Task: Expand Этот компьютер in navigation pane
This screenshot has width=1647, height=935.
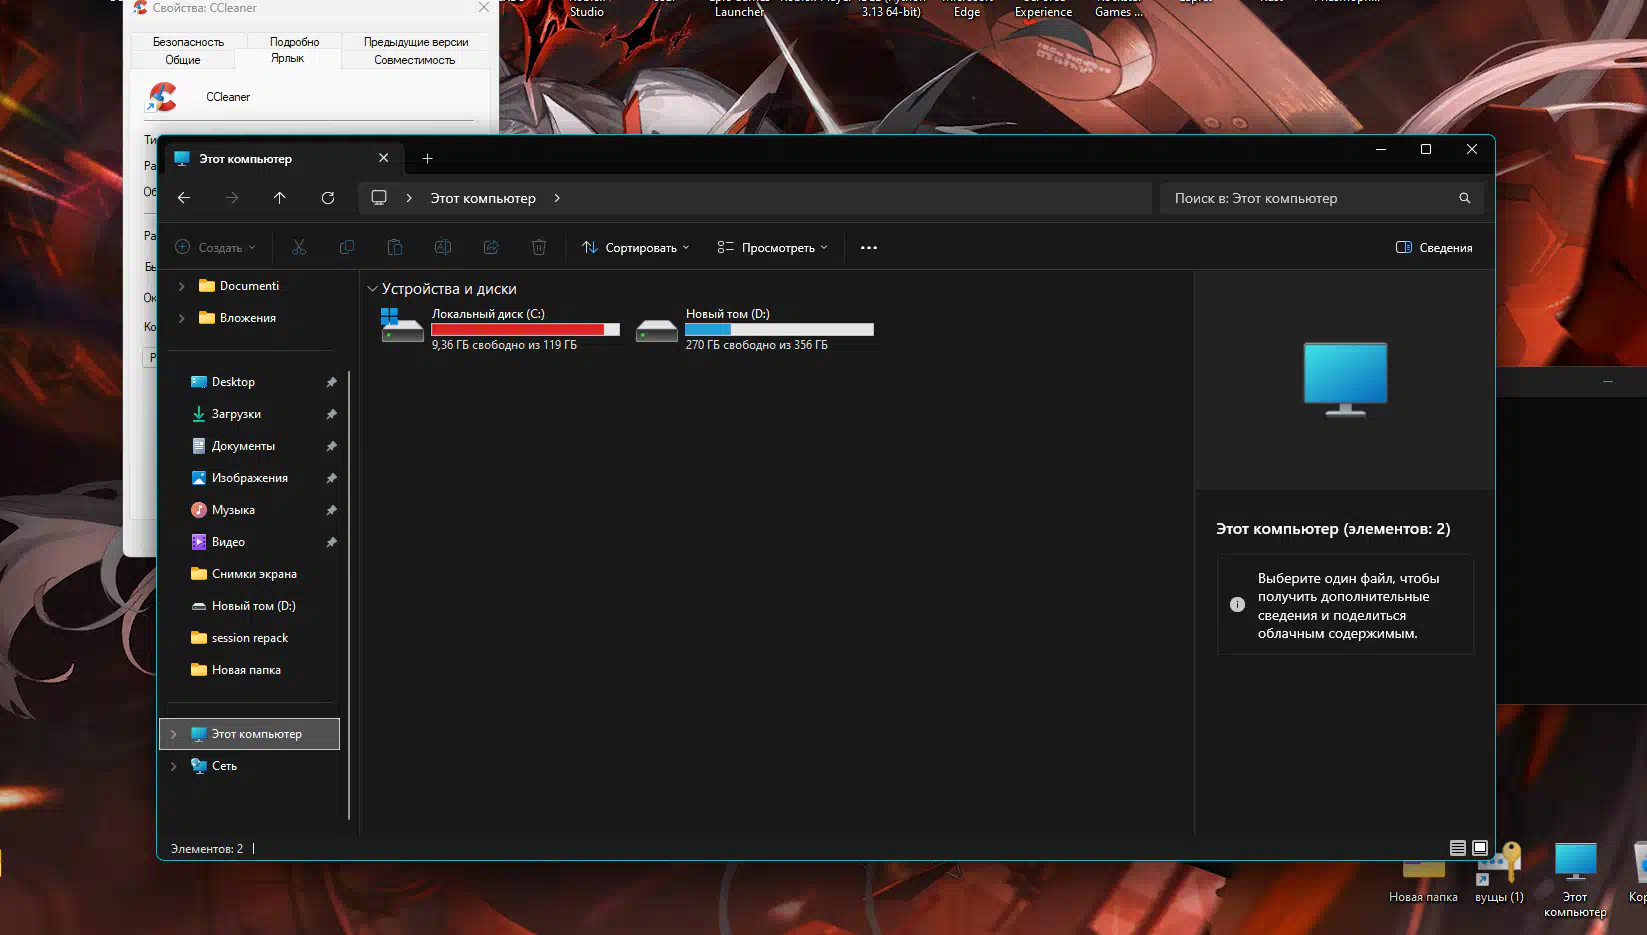Action: pyautogui.click(x=173, y=734)
